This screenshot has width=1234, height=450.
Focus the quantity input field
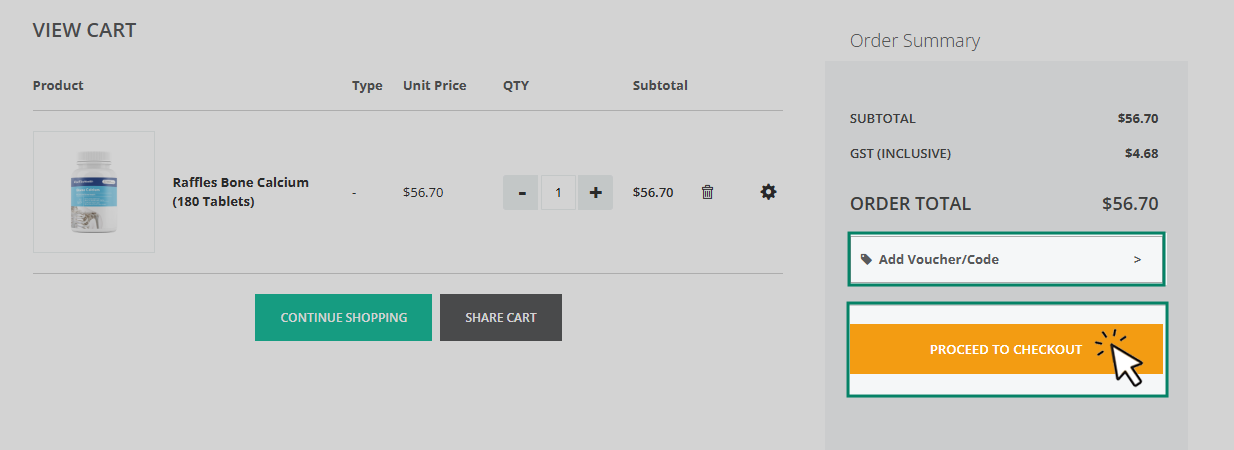point(558,192)
